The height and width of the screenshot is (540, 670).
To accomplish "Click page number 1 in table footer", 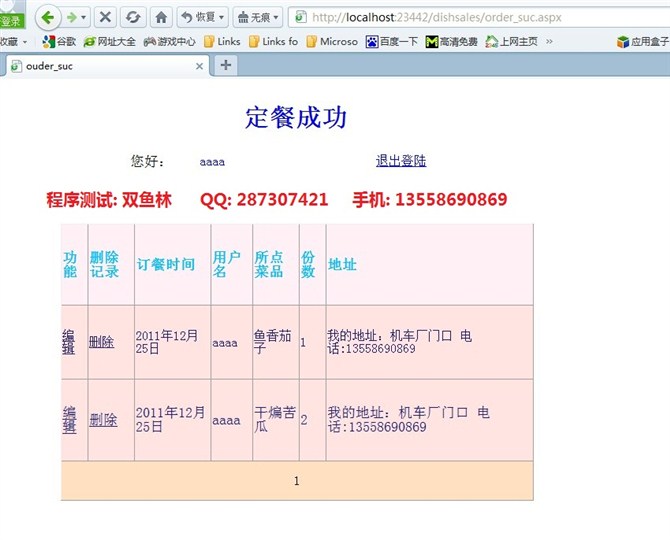I will pyautogui.click(x=297, y=481).
